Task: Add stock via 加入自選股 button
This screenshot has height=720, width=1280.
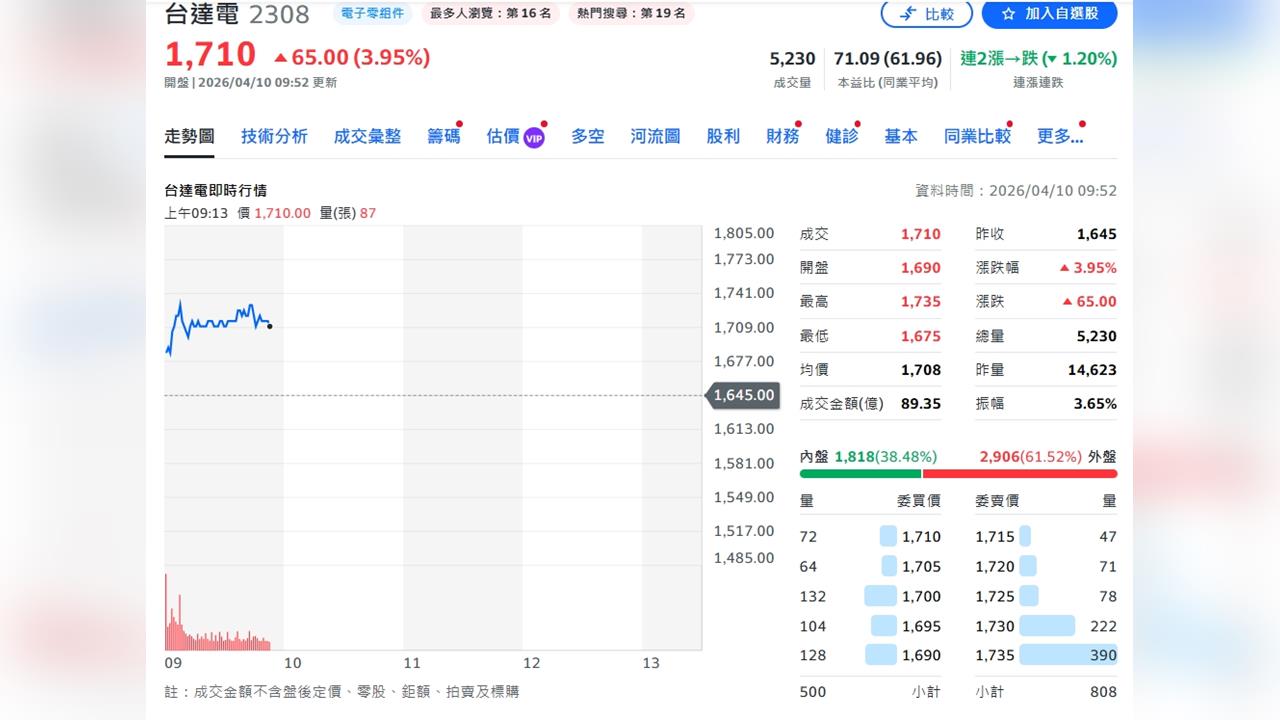Action: pyautogui.click(x=1049, y=14)
